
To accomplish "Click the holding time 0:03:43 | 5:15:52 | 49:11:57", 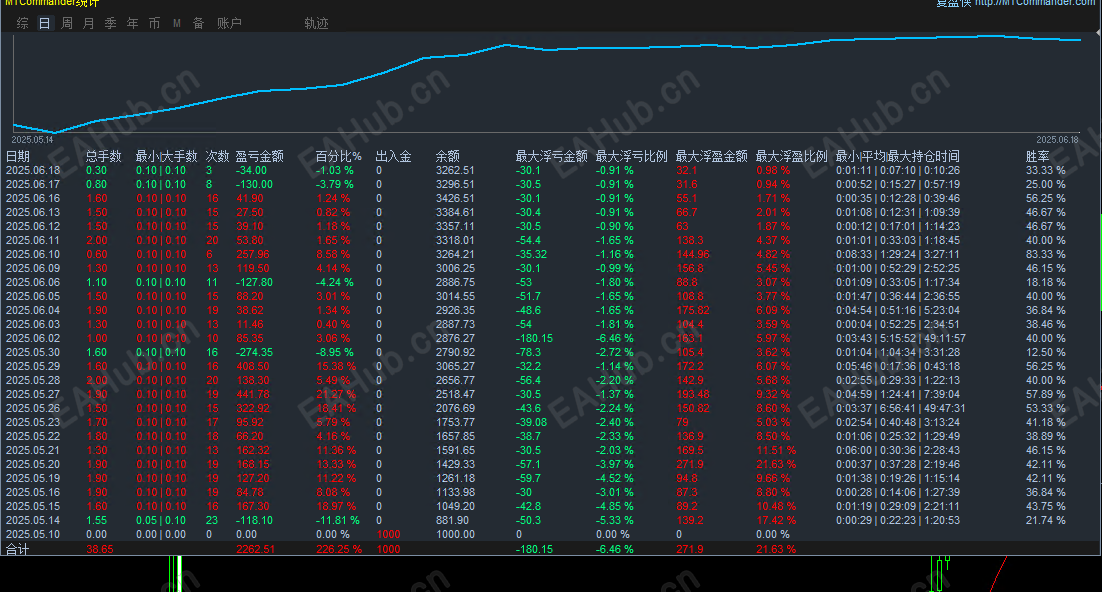I will (900, 338).
